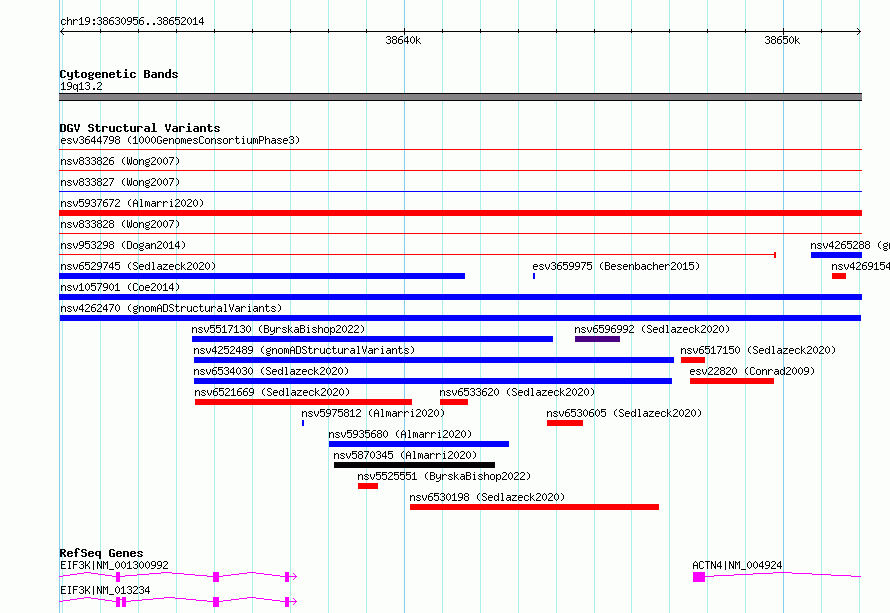Click the chr19:38630956..38652014 coordinate text
This screenshot has width=890, height=613.
[132, 21]
